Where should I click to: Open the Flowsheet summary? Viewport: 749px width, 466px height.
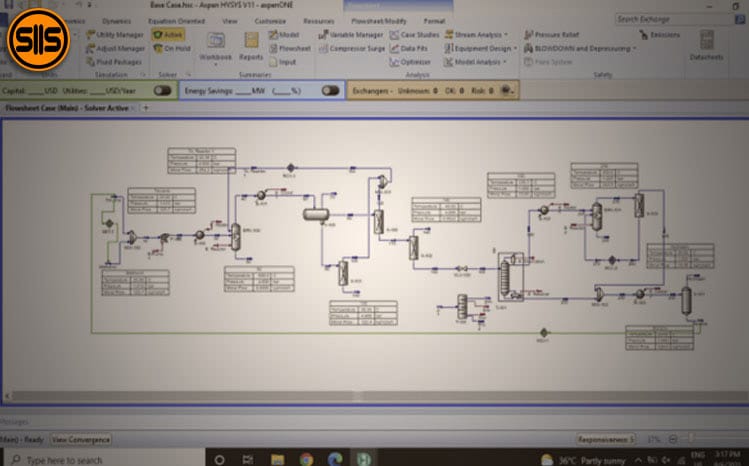point(290,48)
